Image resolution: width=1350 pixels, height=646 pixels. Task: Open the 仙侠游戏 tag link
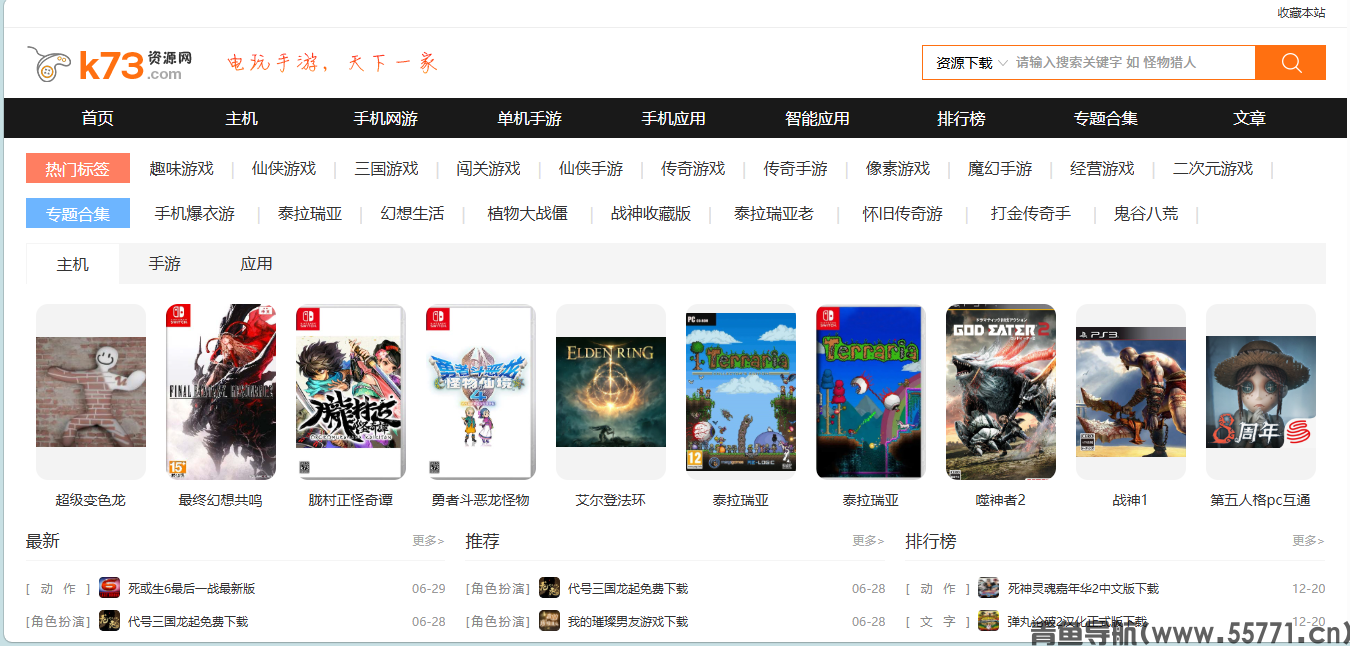pyautogui.click(x=284, y=169)
